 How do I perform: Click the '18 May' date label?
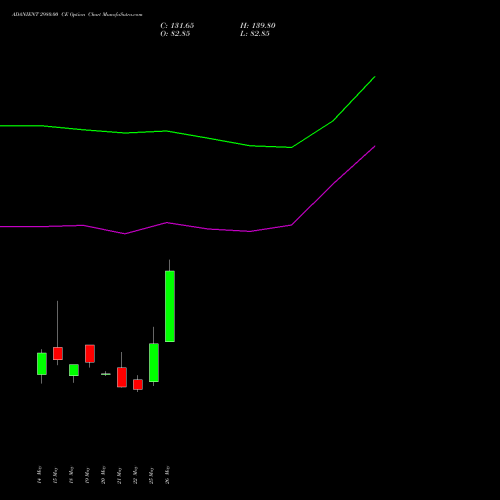coord(71,475)
